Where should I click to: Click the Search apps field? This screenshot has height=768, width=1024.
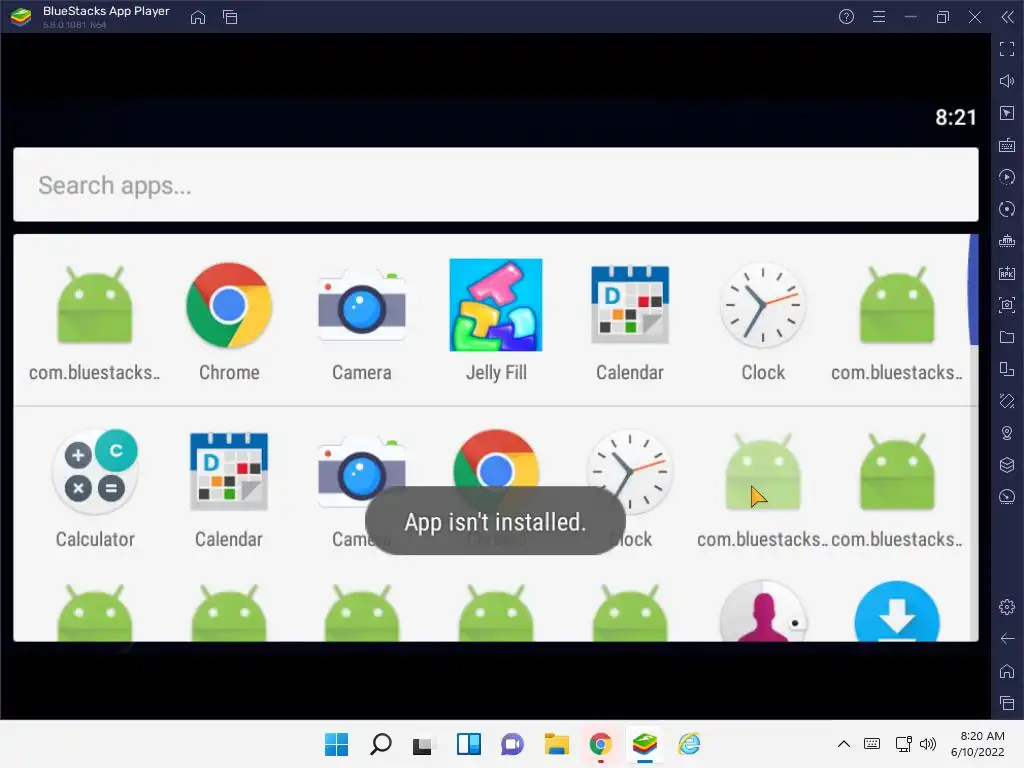[496, 185]
